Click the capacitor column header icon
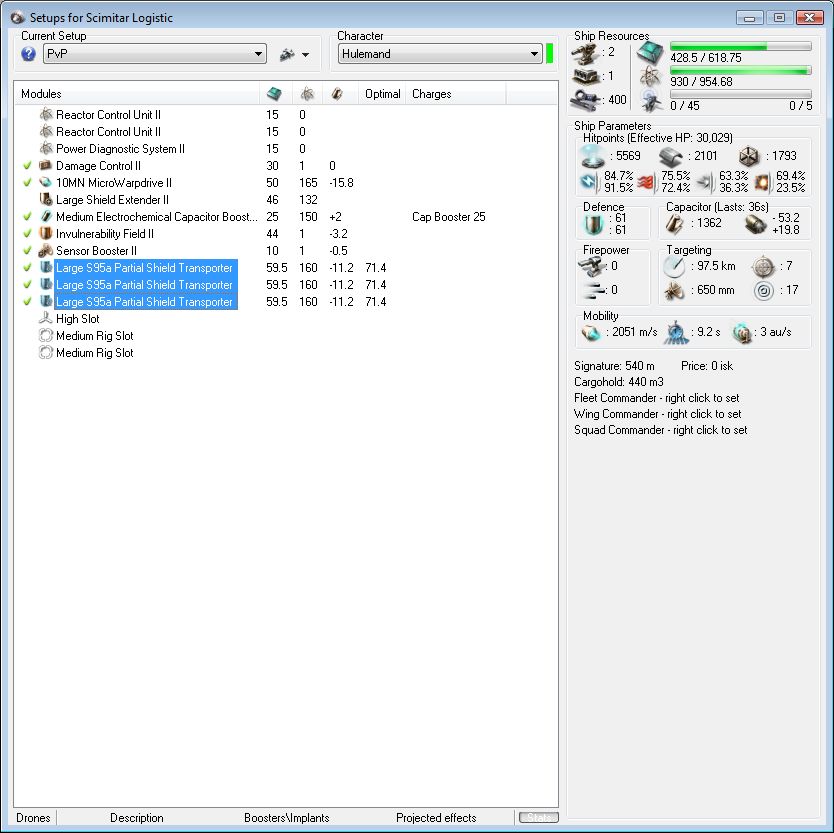The image size is (834, 833). point(337,94)
